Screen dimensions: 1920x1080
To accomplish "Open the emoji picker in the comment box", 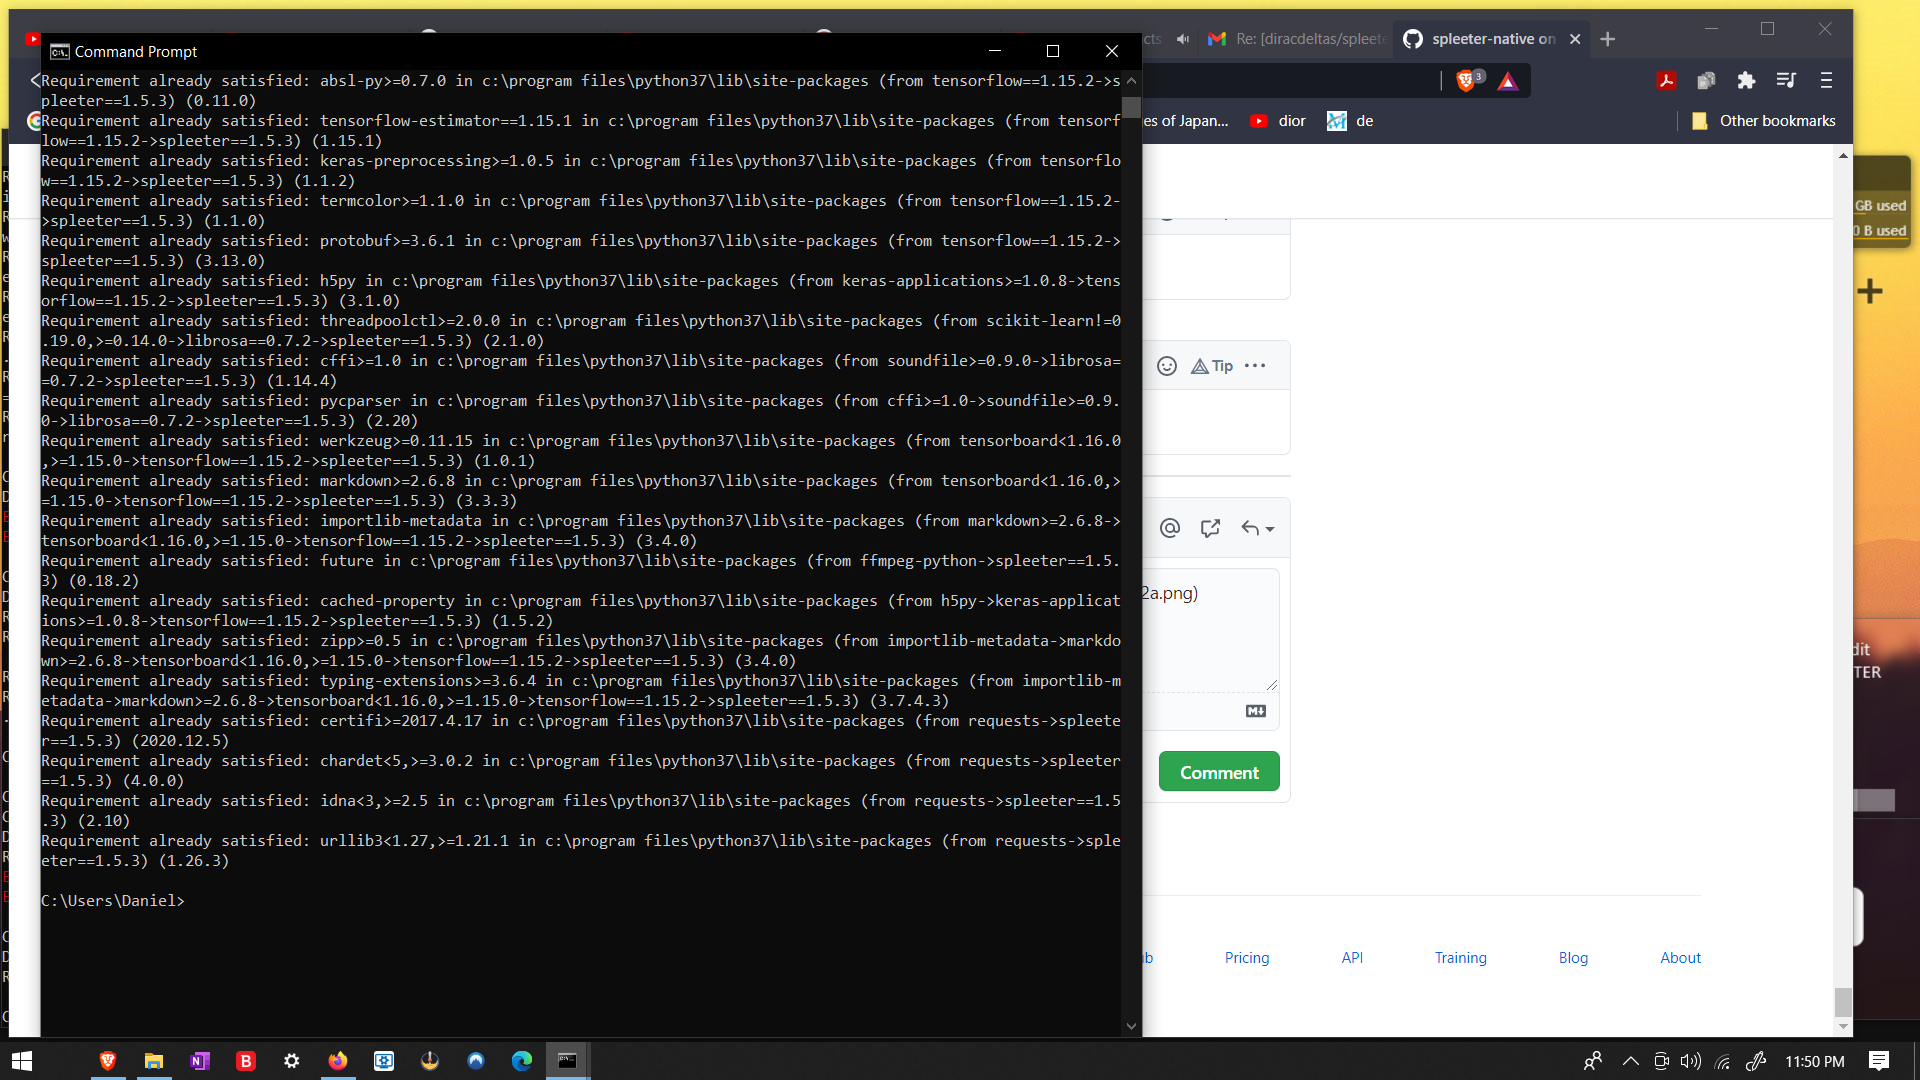I will pos(1167,365).
